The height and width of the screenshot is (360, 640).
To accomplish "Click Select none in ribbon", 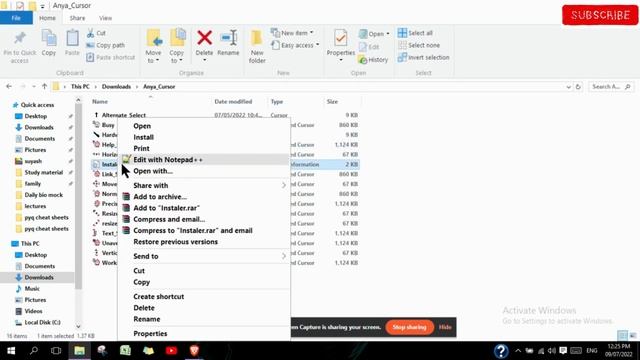I will point(419,45).
